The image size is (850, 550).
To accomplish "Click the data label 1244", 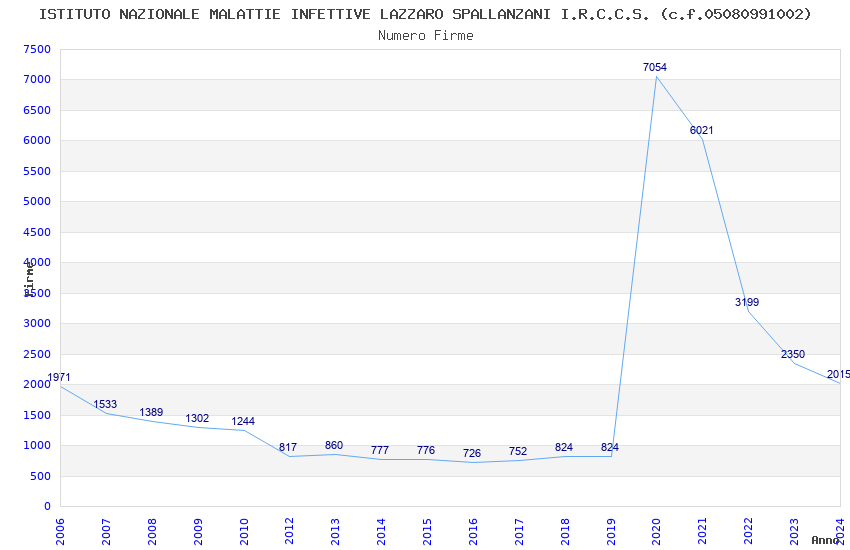I will (243, 422).
